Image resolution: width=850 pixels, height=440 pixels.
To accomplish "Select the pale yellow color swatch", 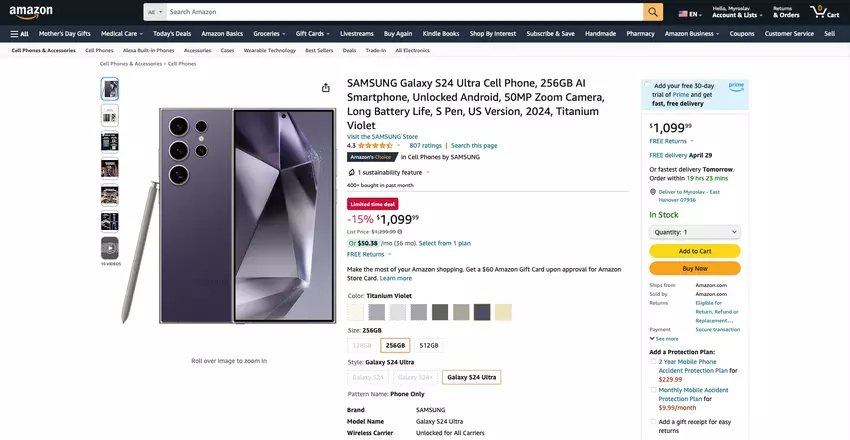I will 503,312.
